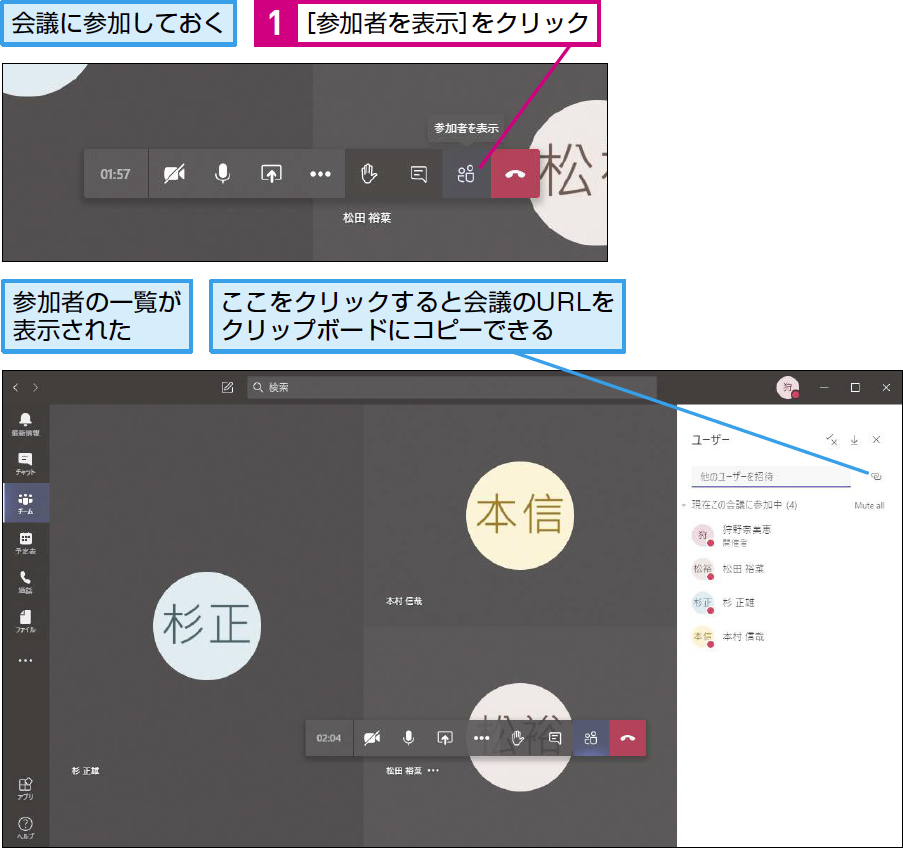Open more actions ellipsis in lower toolbar
Screen dimensions: 903x848
pyautogui.click(x=481, y=738)
